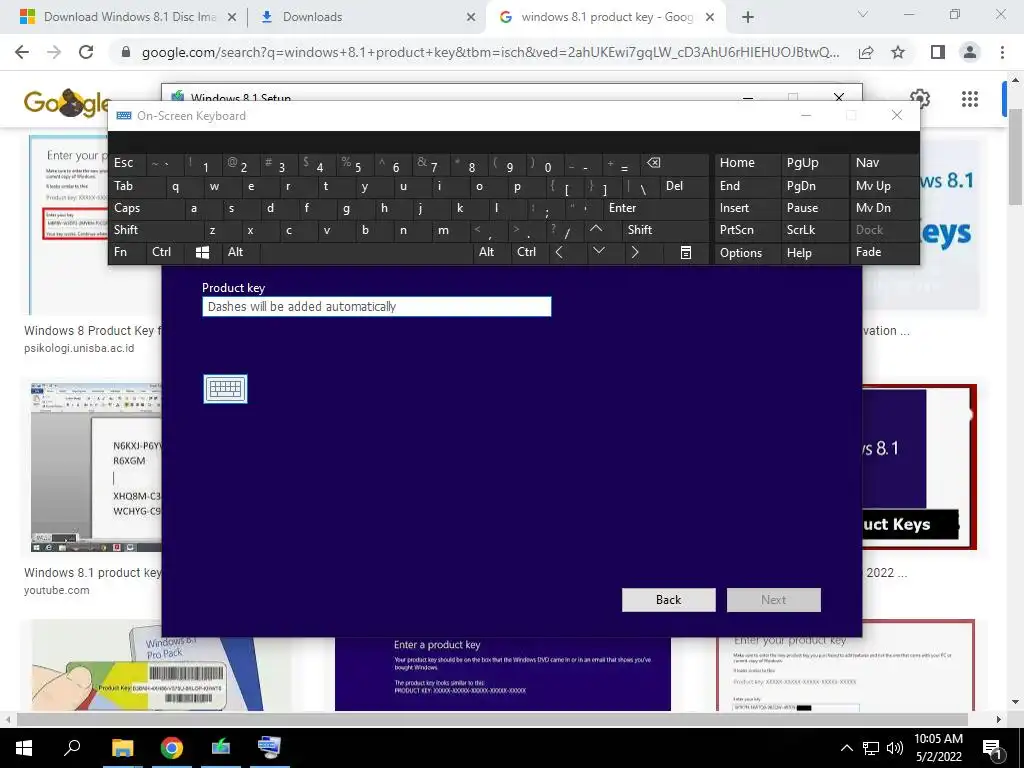Screen dimensions: 1024x768
Task: Toggle Chrome's side panel icon
Action: (x=938, y=52)
